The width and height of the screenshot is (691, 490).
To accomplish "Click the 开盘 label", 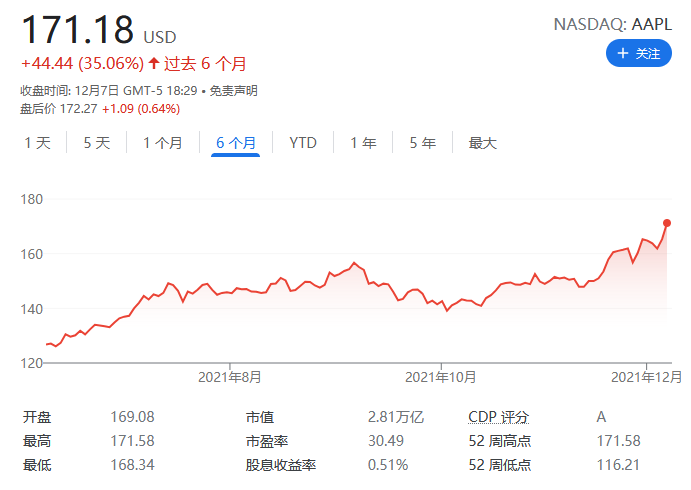I will tap(37, 417).
